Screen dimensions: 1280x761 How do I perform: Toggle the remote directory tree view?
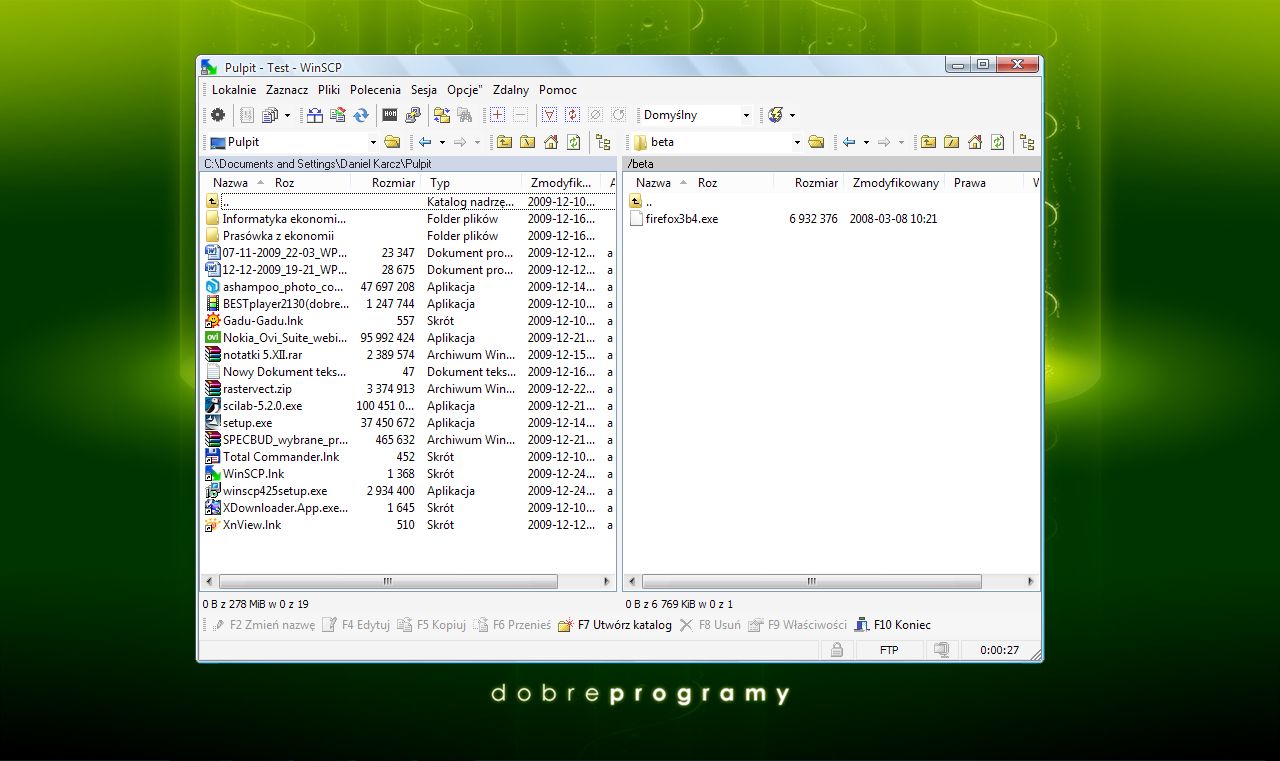(1027, 142)
